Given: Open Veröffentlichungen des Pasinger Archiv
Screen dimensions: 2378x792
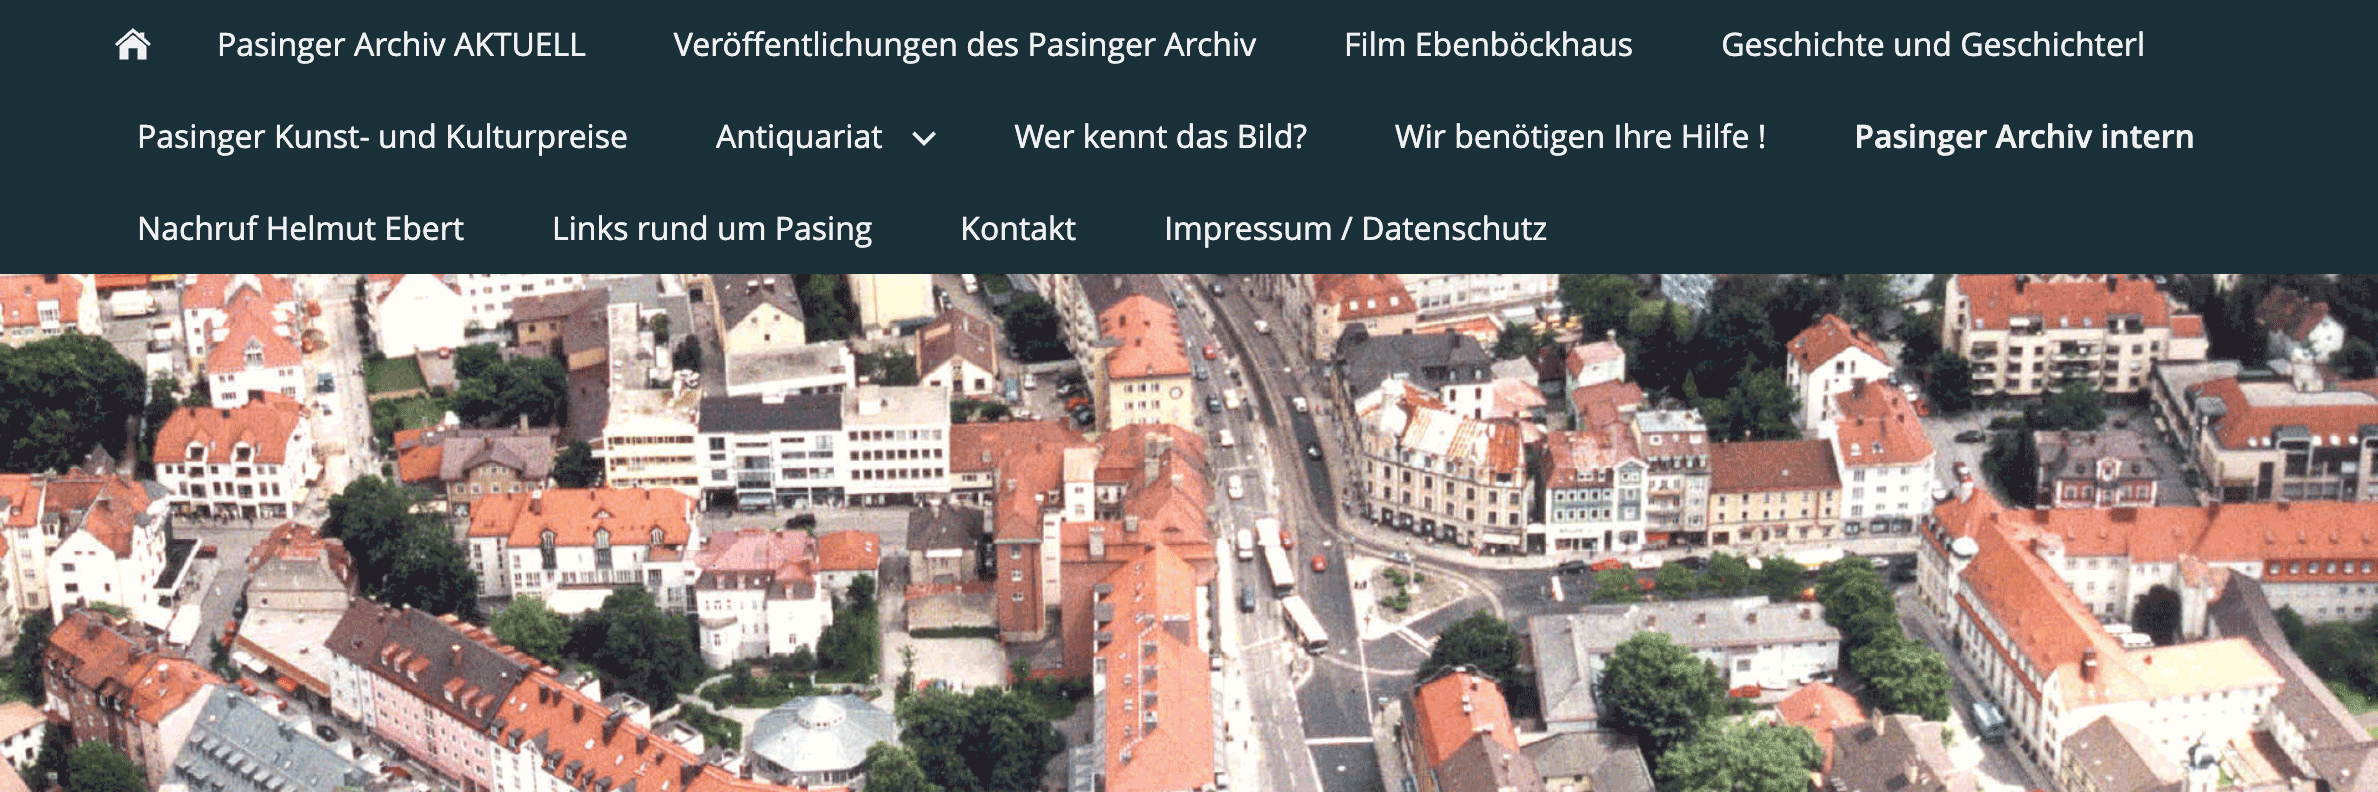Looking at the screenshot, I should tap(964, 45).
